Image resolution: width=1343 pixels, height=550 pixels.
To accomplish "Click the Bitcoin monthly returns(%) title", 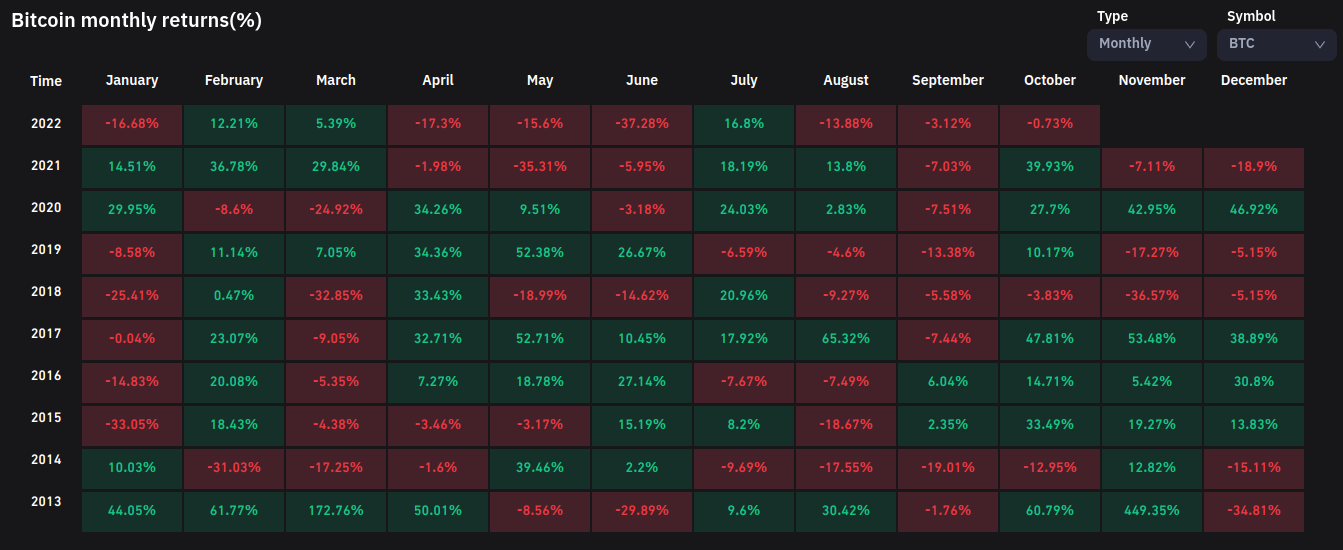I will coord(136,21).
